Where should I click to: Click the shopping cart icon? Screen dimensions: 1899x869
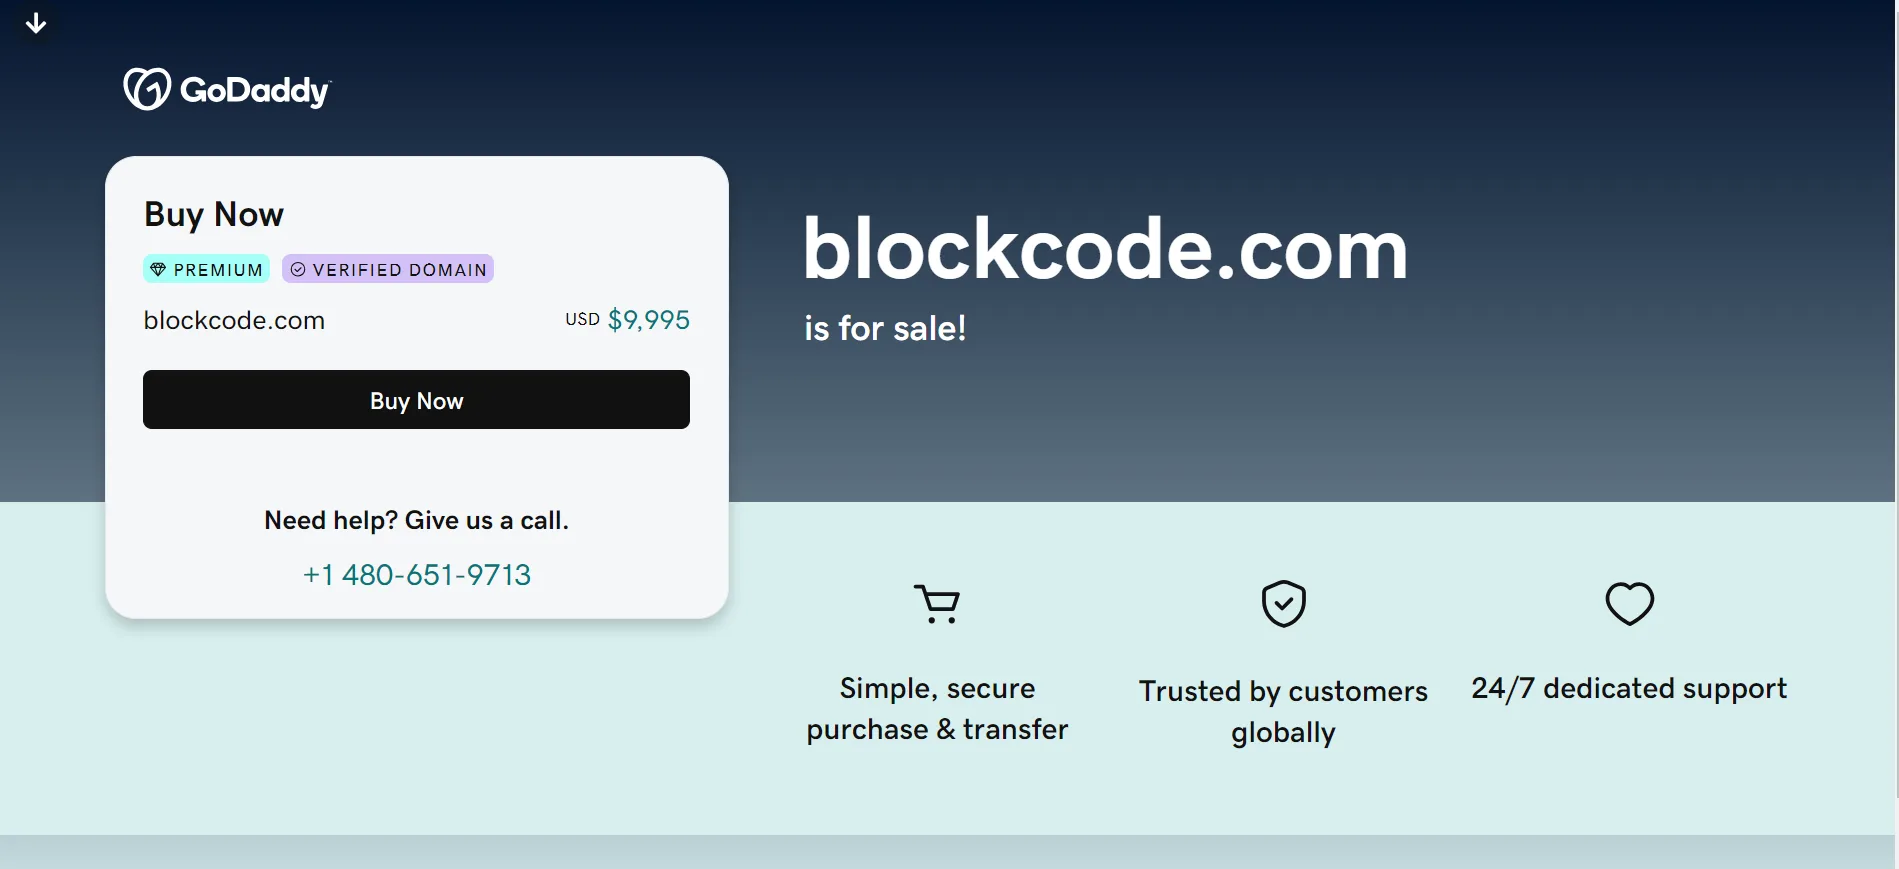point(937,604)
